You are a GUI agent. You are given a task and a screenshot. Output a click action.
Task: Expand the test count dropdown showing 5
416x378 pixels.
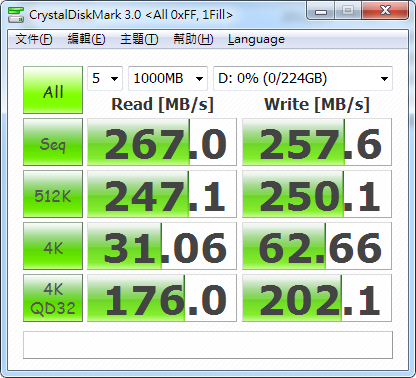tap(105, 79)
